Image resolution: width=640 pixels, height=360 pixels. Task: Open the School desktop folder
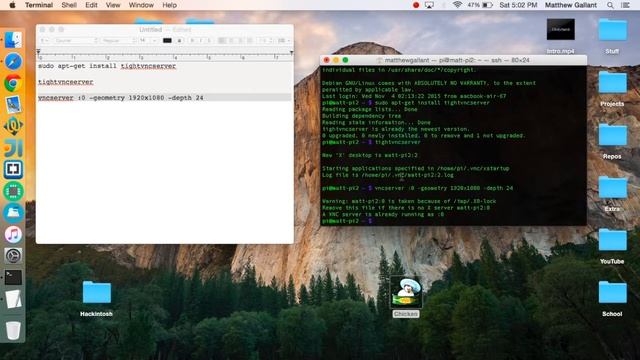(612, 293)
